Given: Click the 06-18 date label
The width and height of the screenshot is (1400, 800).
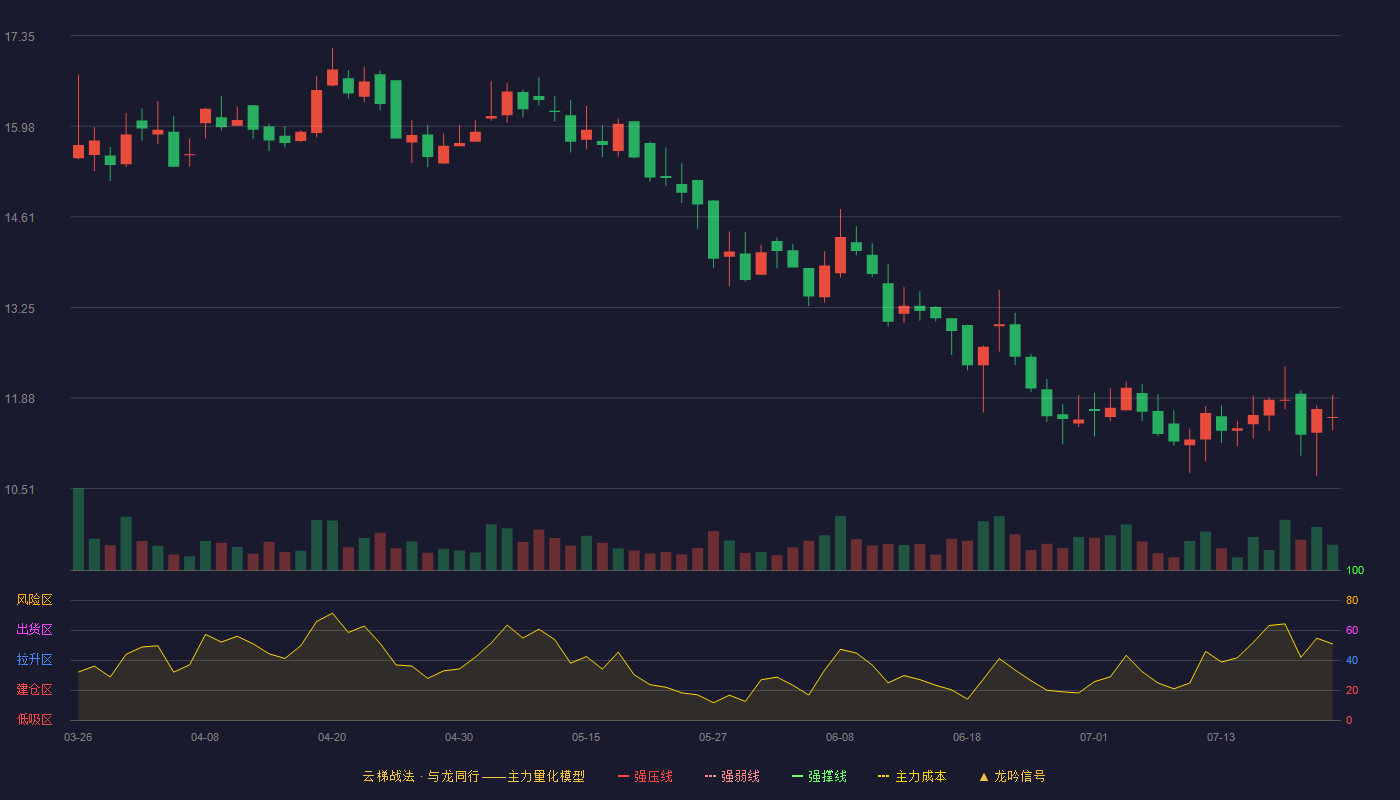Looking at the screenshot, I should [x=967, y=737].
